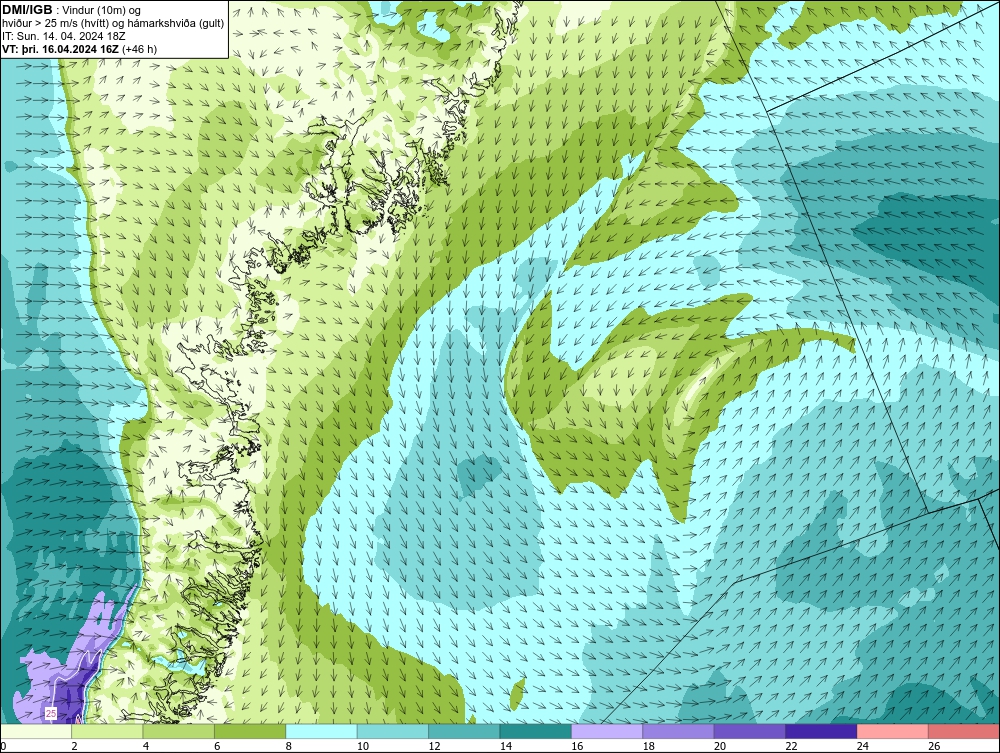Click the 20–22 m/s violet legend swatch

pos(750,731)
